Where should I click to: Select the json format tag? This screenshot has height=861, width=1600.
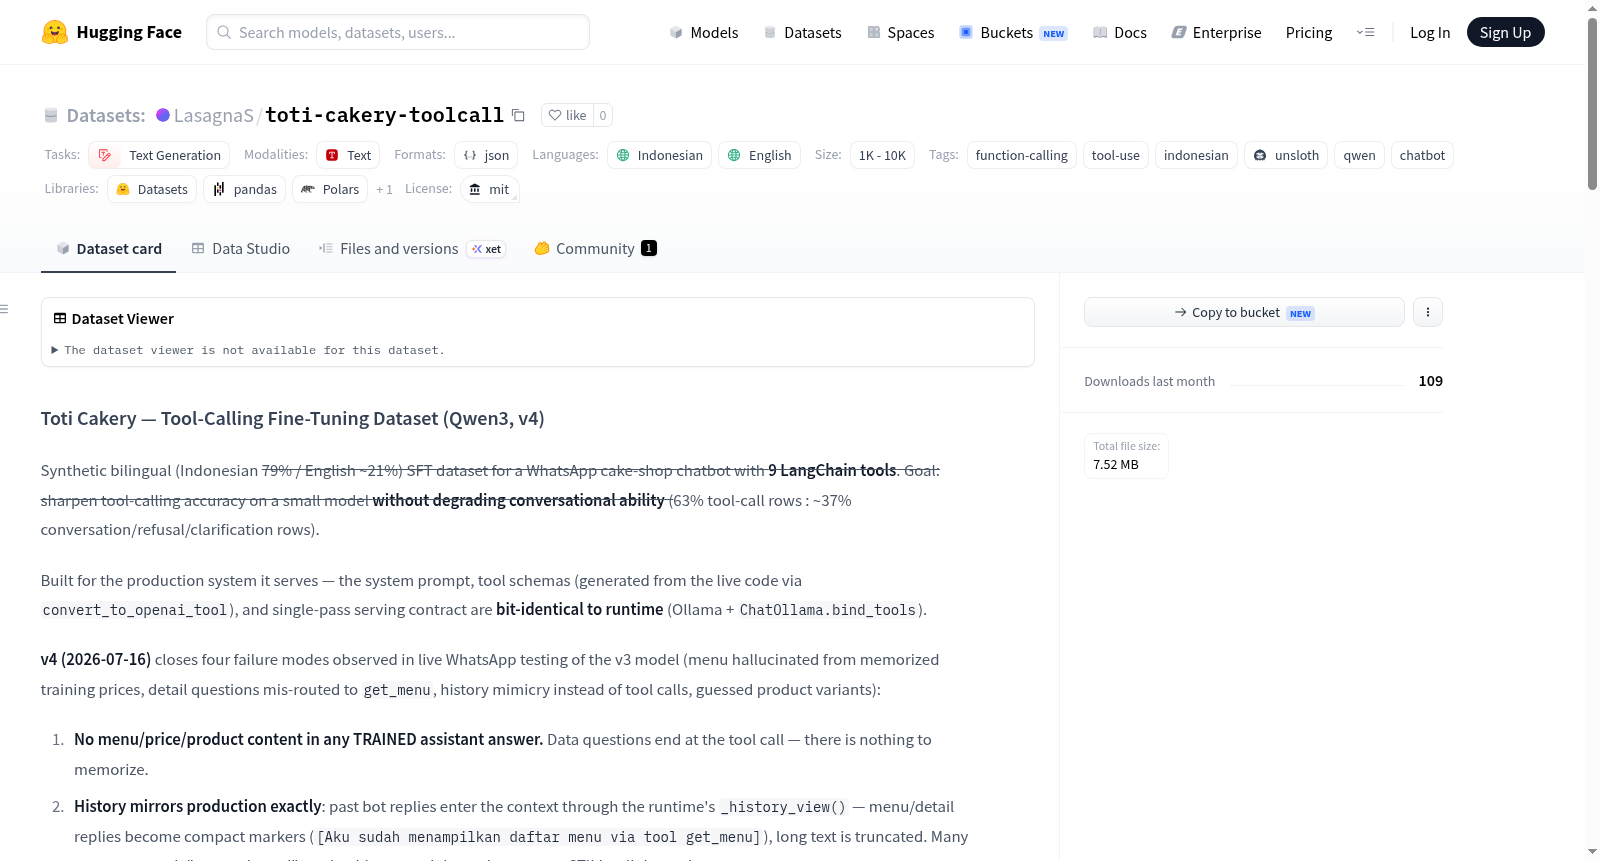tap(486, 155)
